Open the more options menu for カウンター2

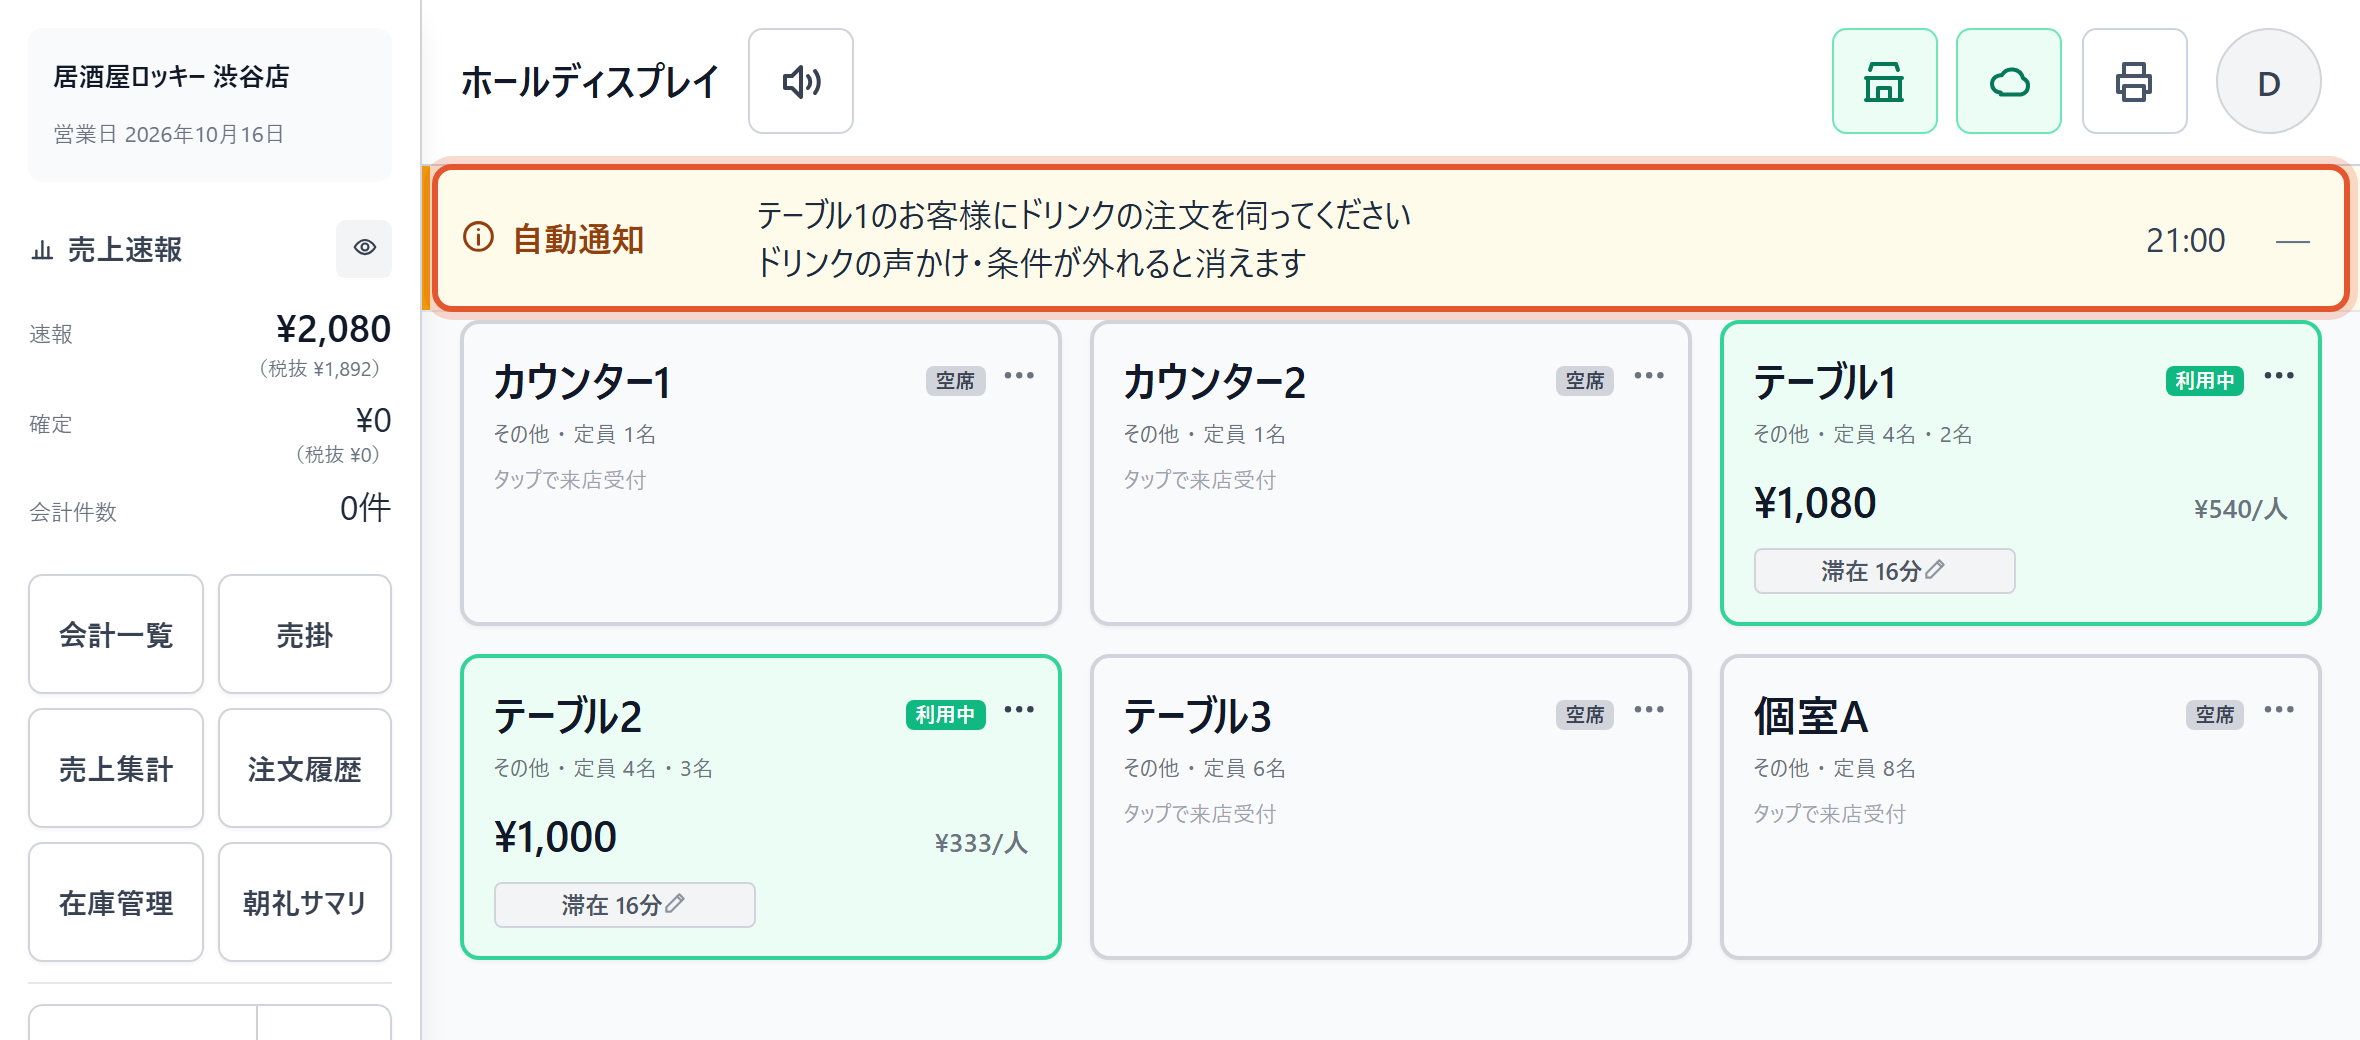(x=1649, y=376)
